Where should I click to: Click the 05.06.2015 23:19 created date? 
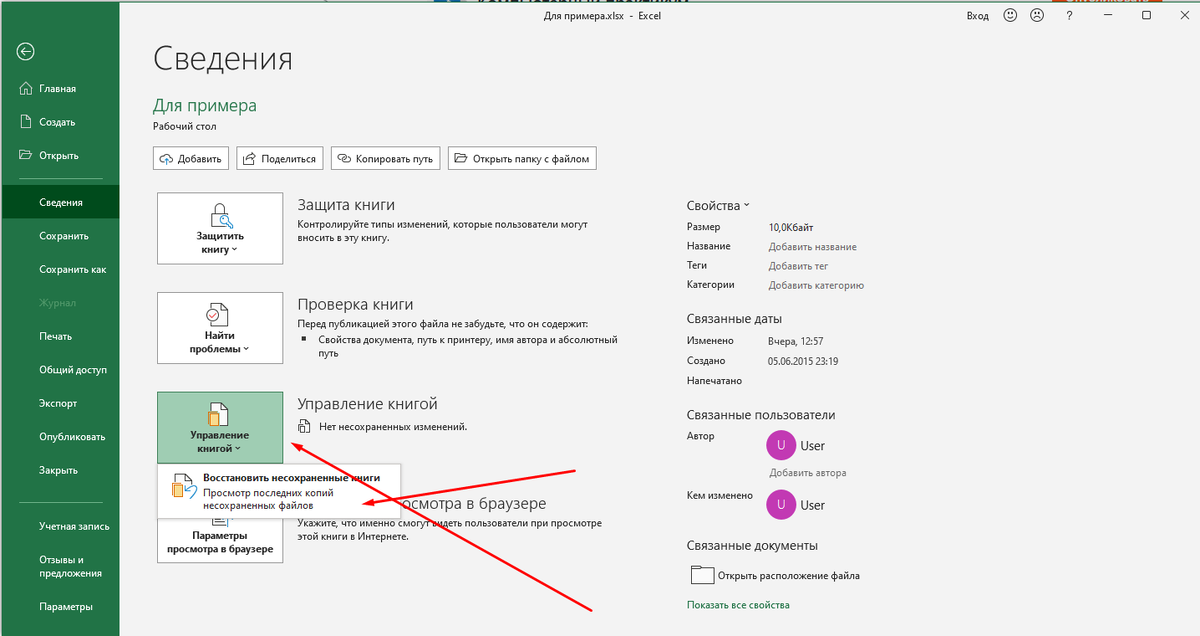(803, 361)
